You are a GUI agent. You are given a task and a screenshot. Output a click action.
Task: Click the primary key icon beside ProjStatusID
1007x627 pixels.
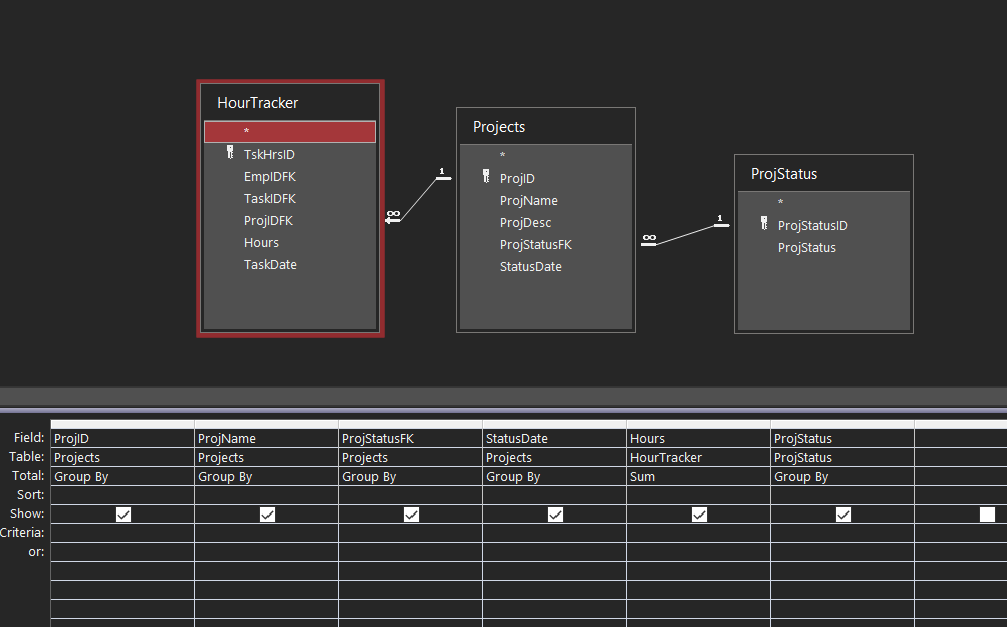[764, 223]
